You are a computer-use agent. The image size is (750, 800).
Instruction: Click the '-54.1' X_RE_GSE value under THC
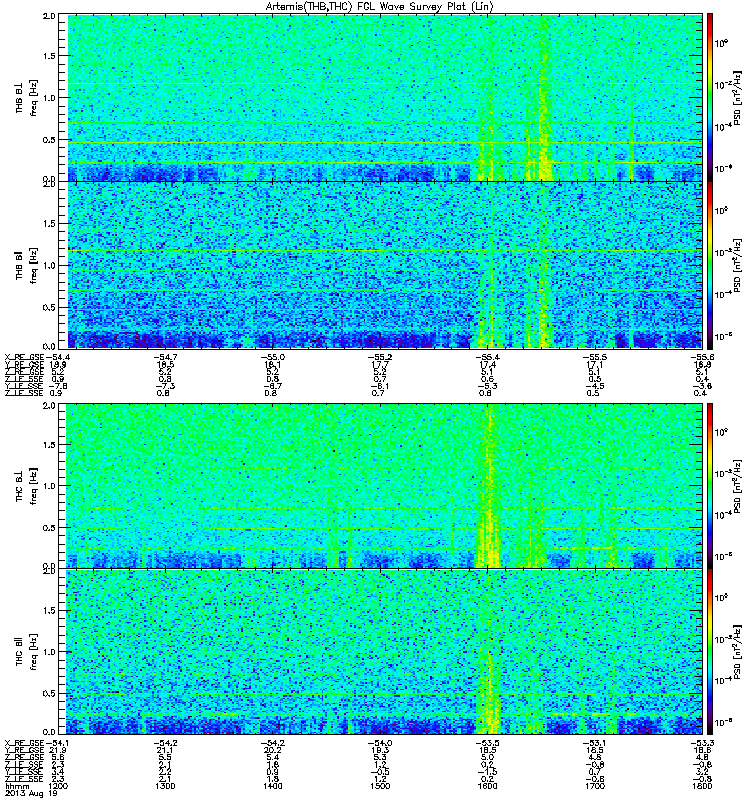click(x=58, y=743)
